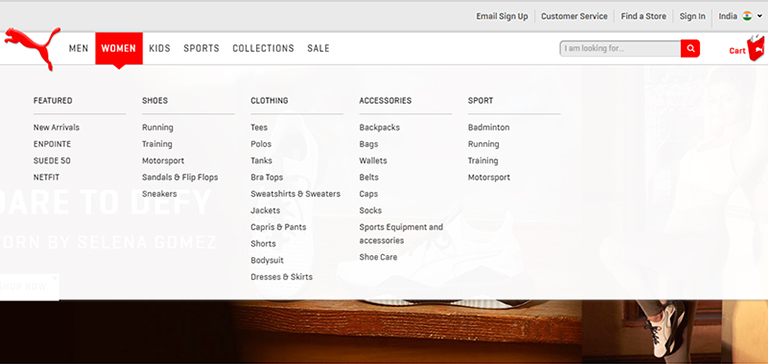Select Badminton under Sport

pos(489,127)
